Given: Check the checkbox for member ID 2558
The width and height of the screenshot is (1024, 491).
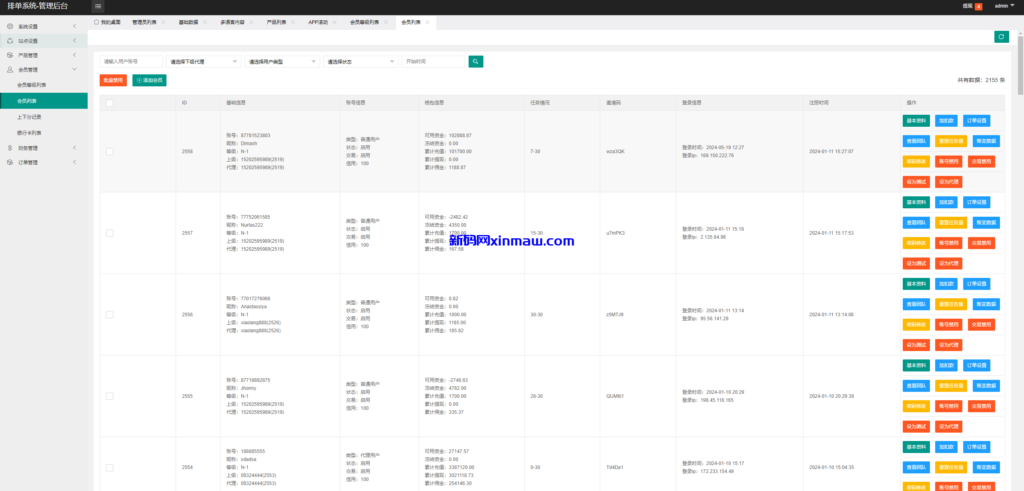Looking at the screenshot, I should 109,151.
